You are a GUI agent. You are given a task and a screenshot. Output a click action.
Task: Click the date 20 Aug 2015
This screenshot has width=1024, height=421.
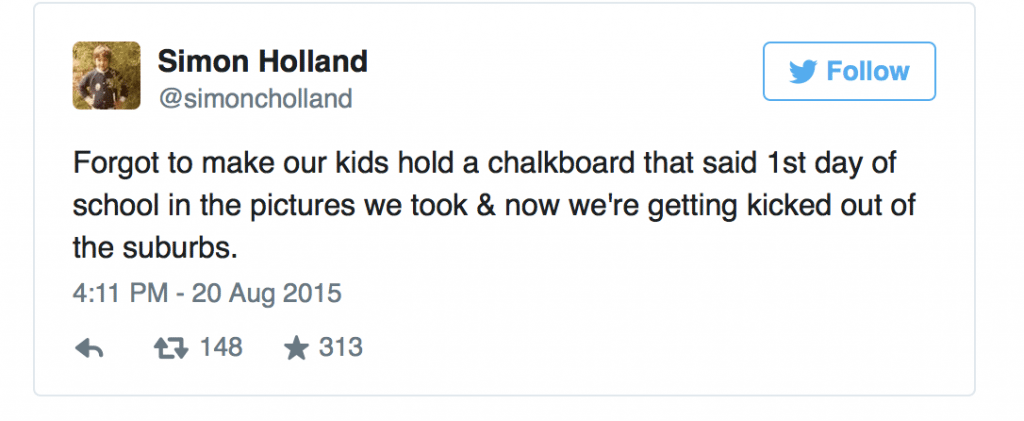(x=266, y=294)
